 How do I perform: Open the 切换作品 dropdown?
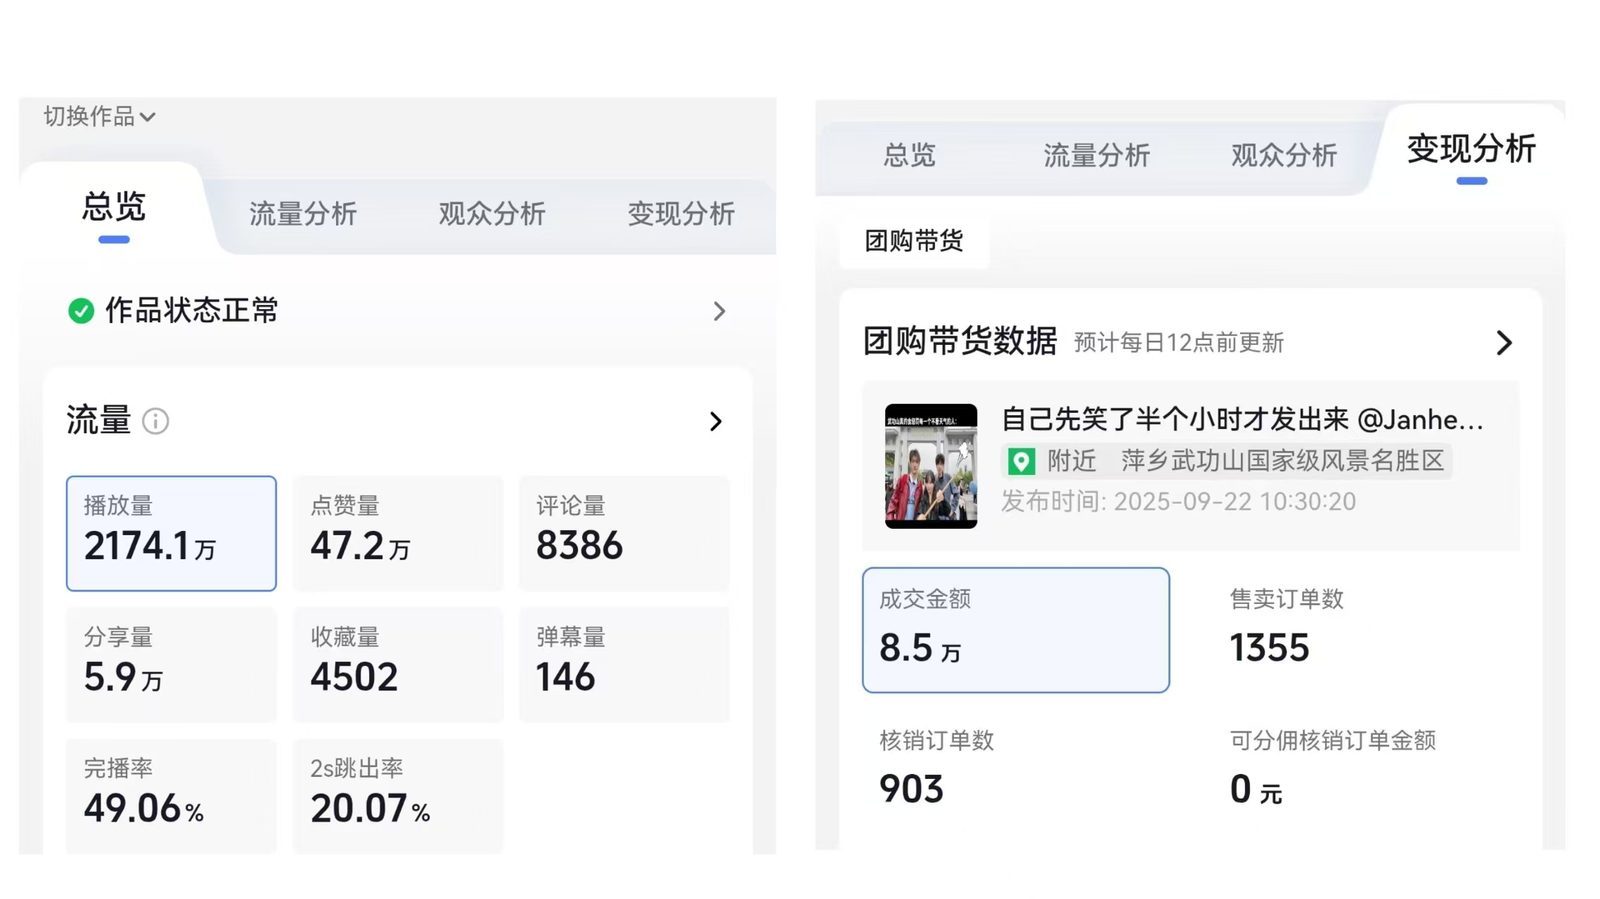(99, 116)
